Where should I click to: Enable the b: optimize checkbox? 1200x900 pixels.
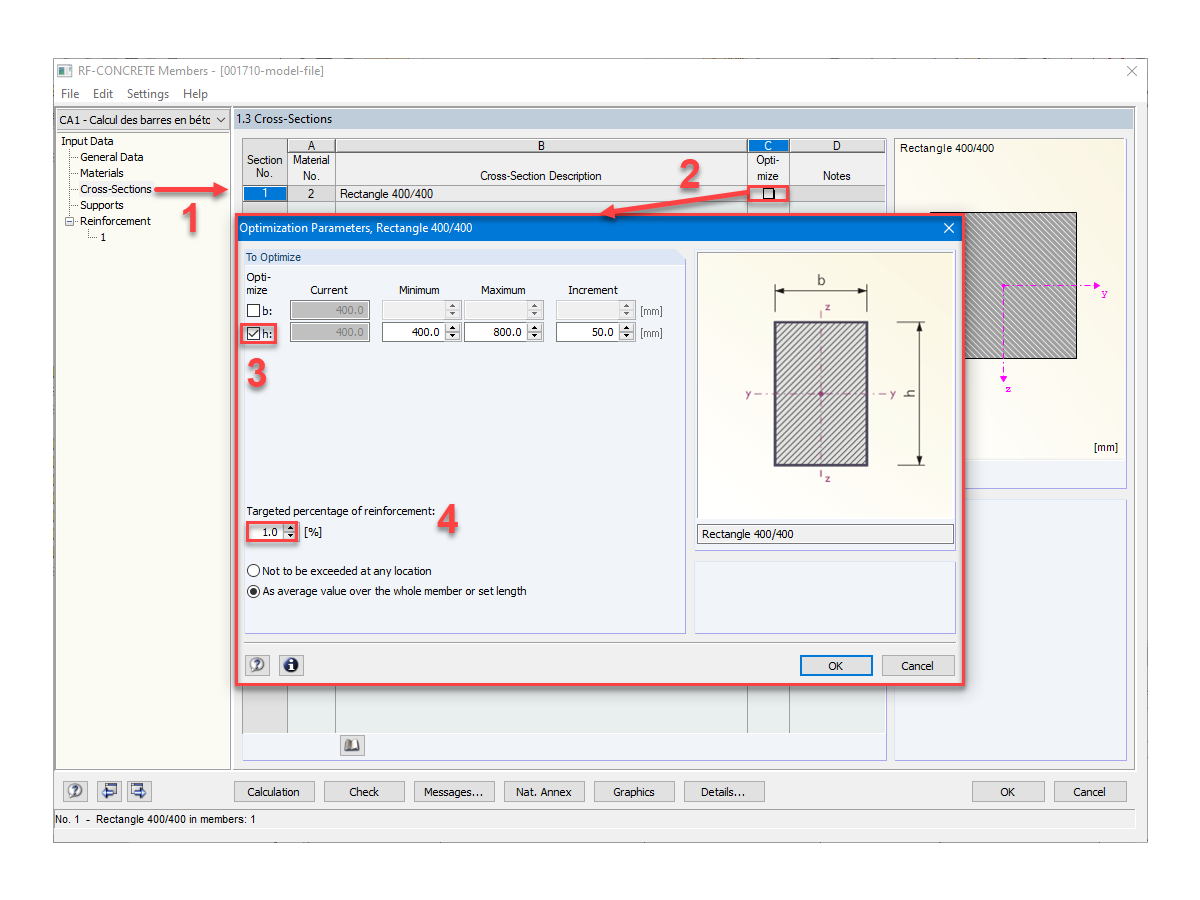[254, 311]
